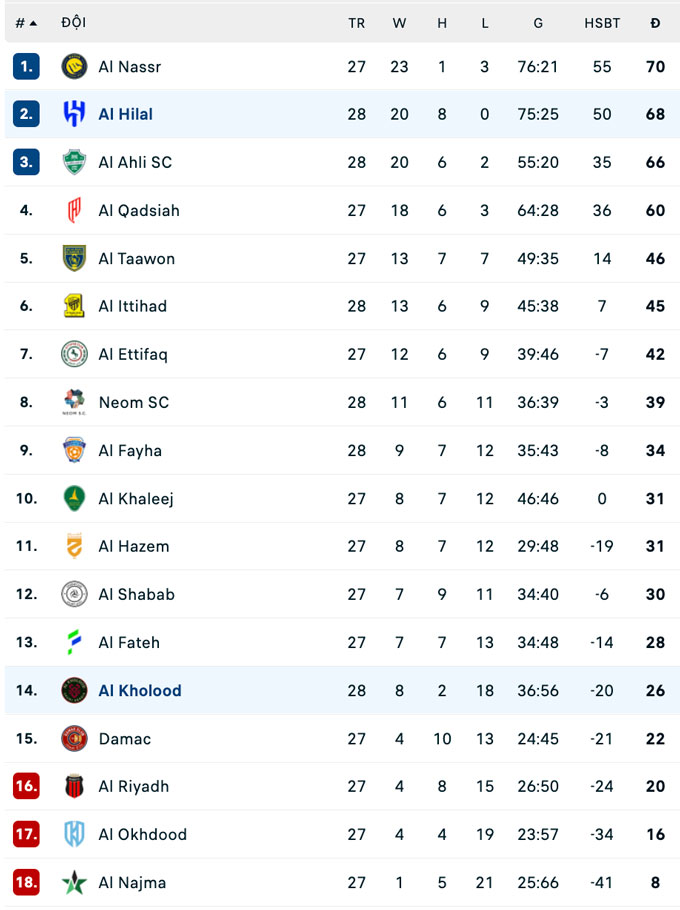This screenshot has width=680, height=910.
Task: Click the Al Najma star emblem
Action: [x=75, y=882]
